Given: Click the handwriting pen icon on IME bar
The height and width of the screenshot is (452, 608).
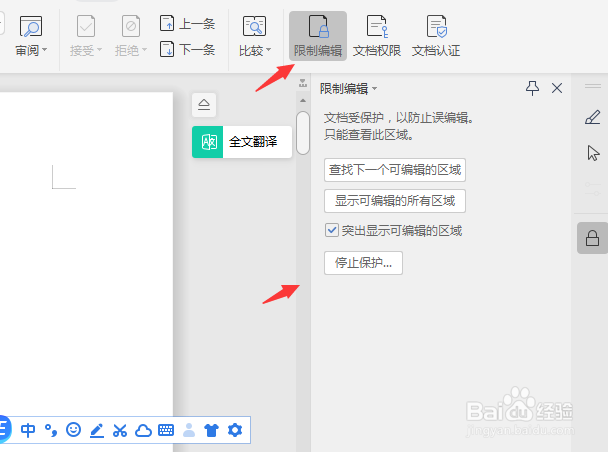Looking at the screenshot, I should click(x=97, y=430).
